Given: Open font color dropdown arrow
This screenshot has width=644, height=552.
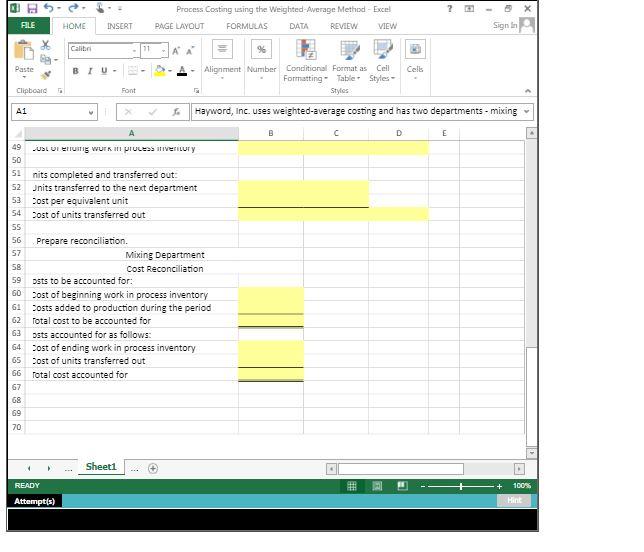Looking at the screenshot, I should point(192,71).
